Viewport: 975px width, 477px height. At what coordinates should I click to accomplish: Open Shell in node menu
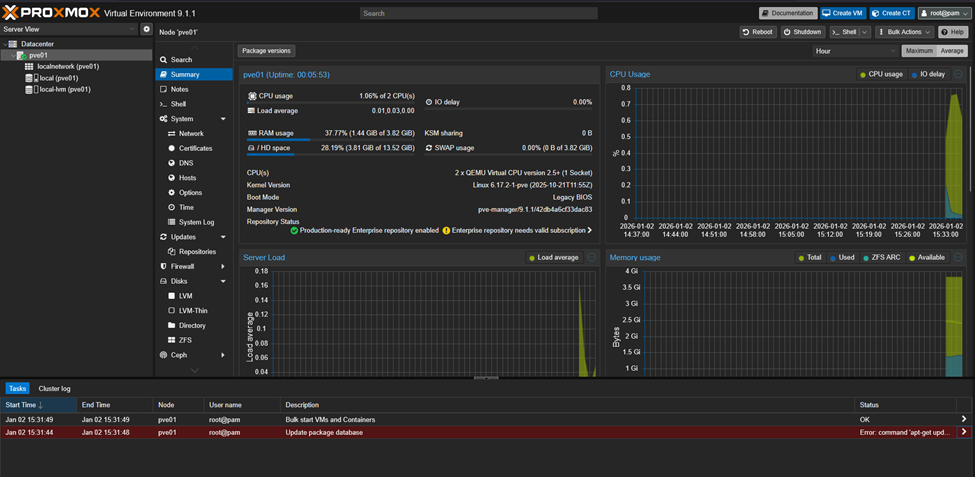[x=194, y=104]
